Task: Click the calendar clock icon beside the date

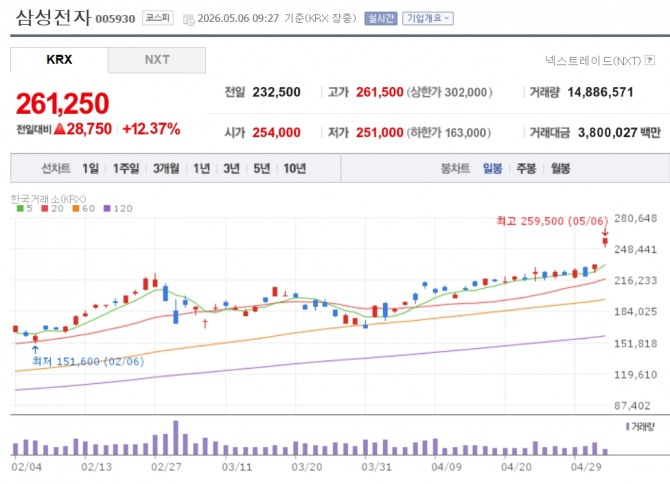Action: [x=188, y=19]
